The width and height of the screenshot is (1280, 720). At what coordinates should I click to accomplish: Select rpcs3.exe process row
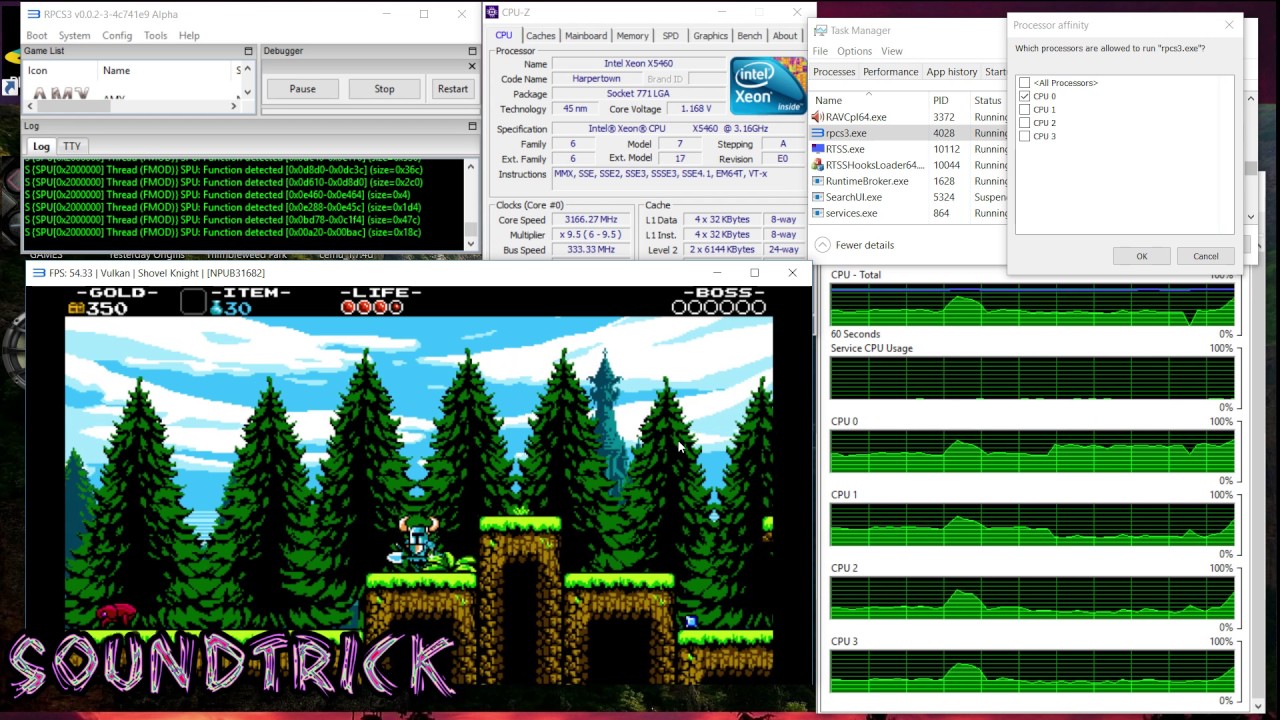[909, 133]
